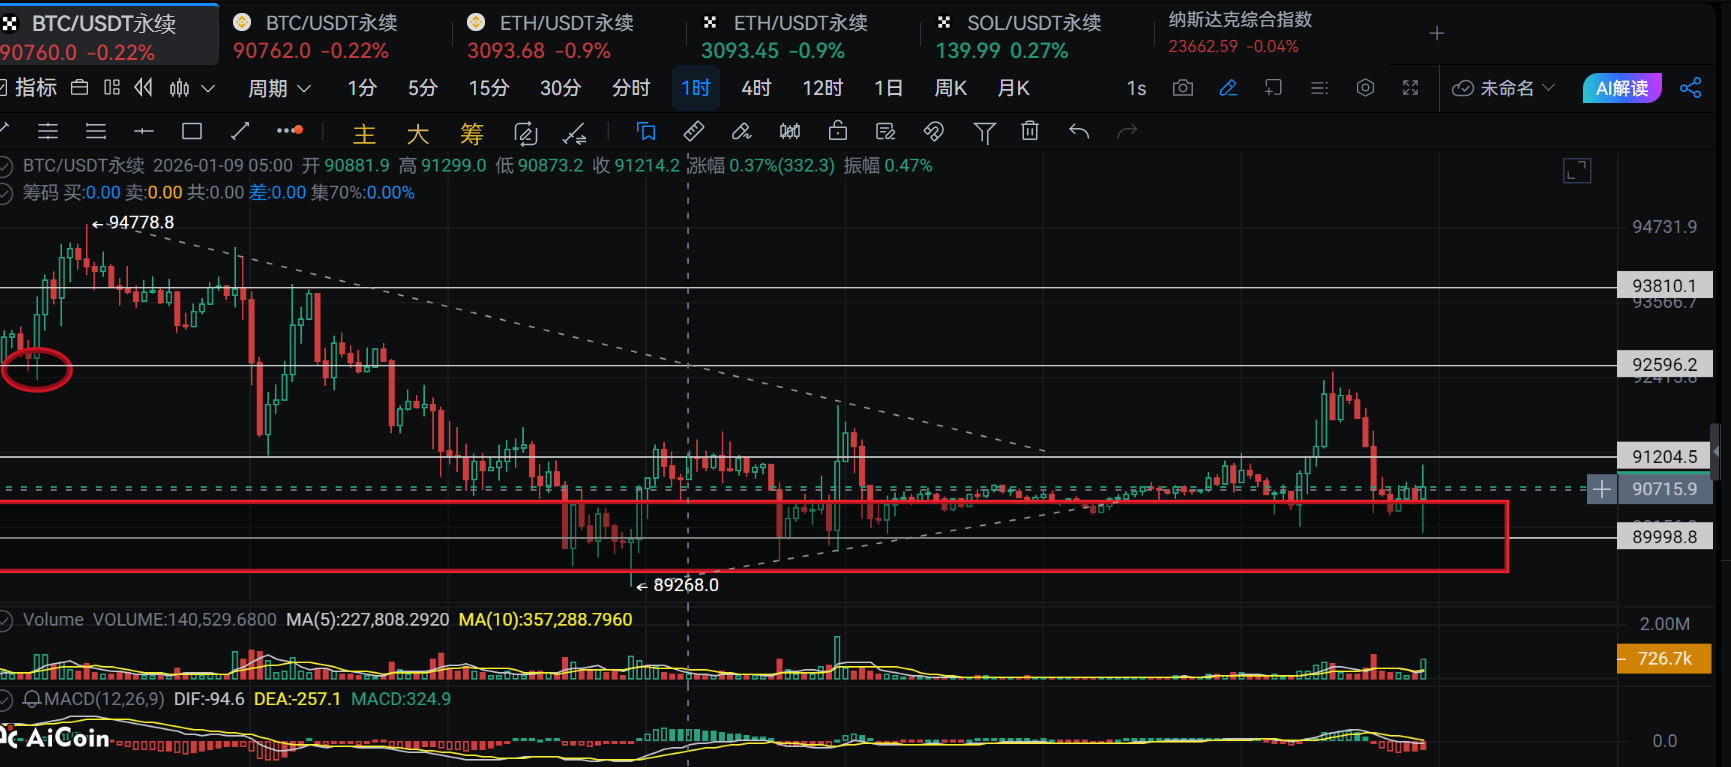1731x767 pixels.
Task: Click the 91204.5 price level label
Action: (1664, 457)
